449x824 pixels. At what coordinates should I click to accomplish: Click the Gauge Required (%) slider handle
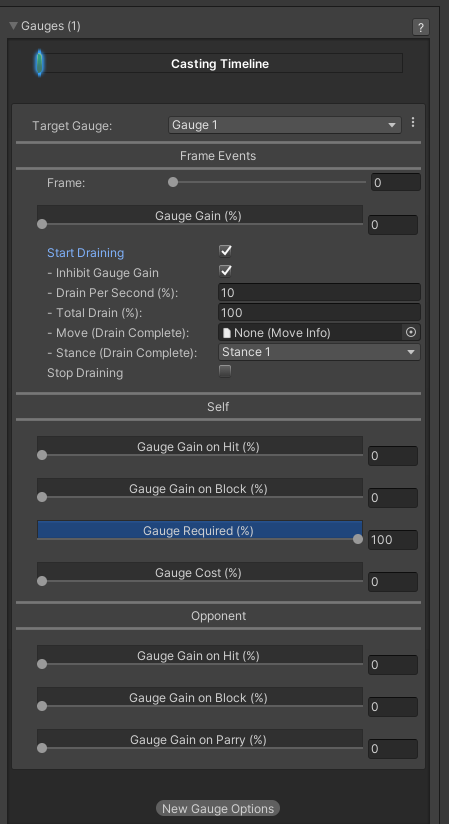(358, 539)
